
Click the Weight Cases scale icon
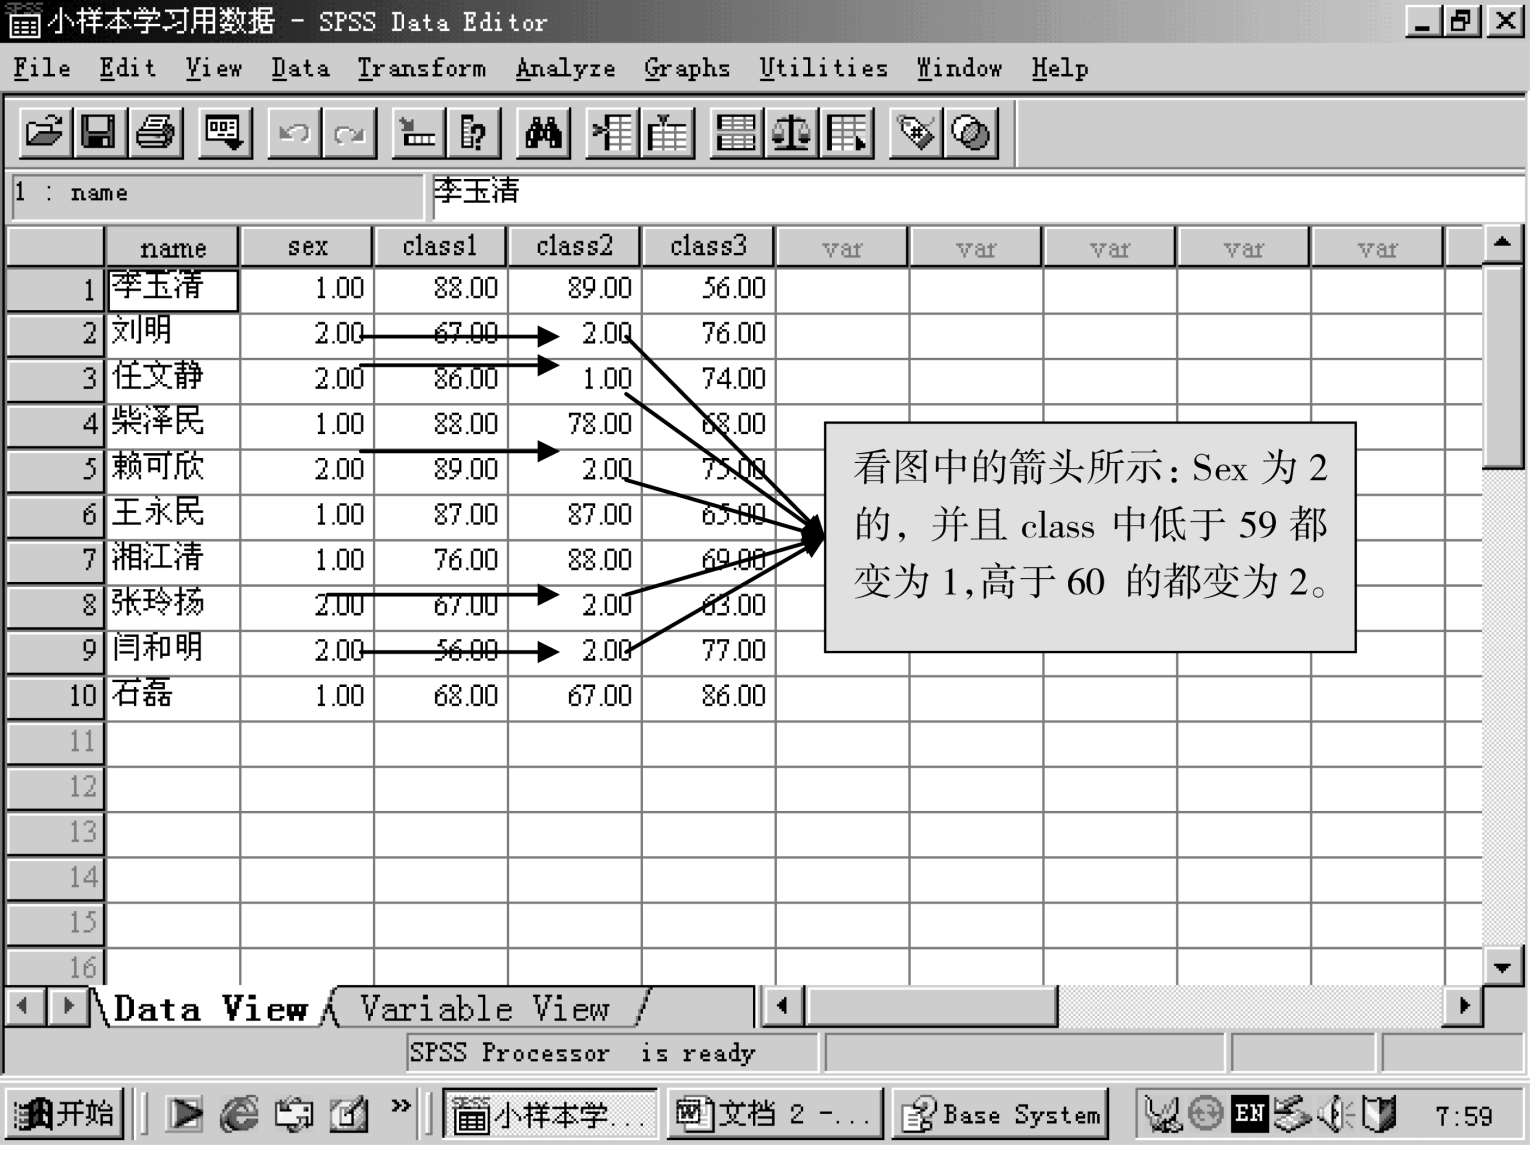point(791,133)
